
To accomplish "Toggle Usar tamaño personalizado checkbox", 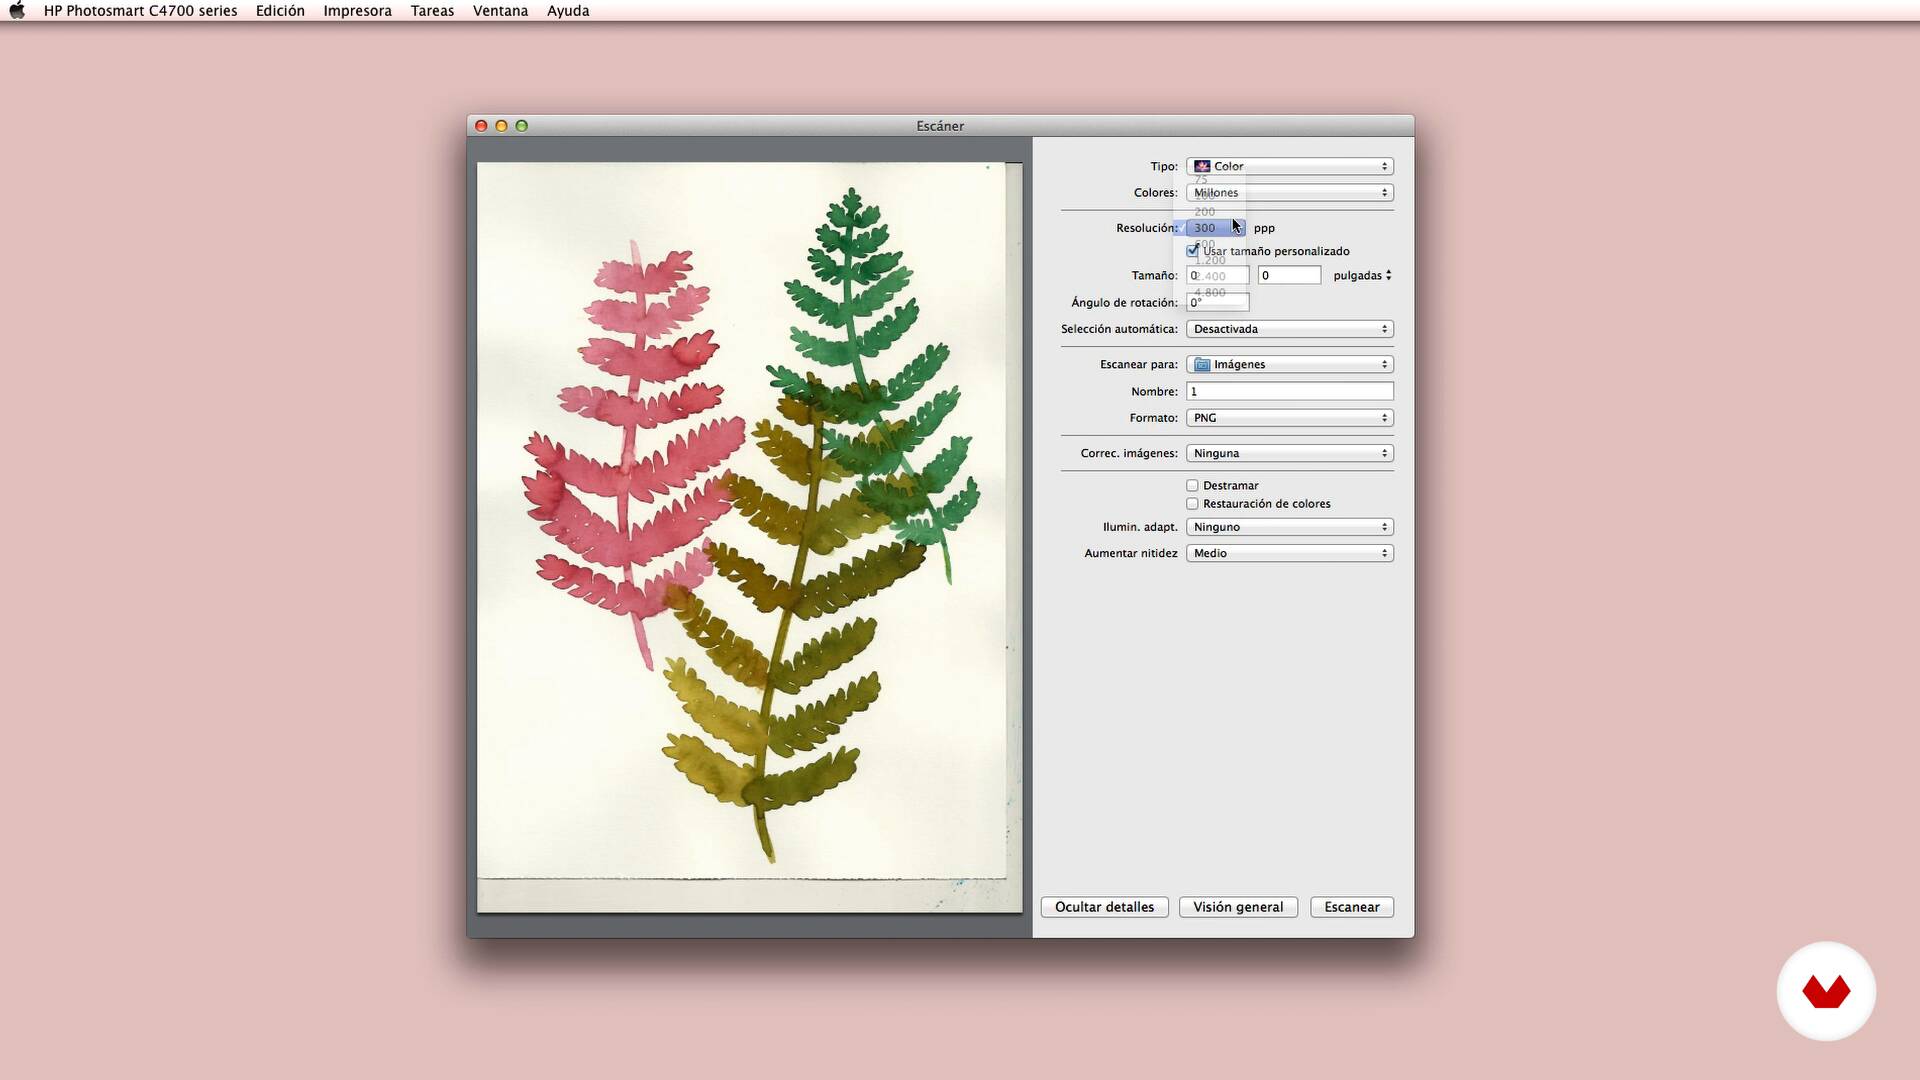I will [x=1192, y=251].
